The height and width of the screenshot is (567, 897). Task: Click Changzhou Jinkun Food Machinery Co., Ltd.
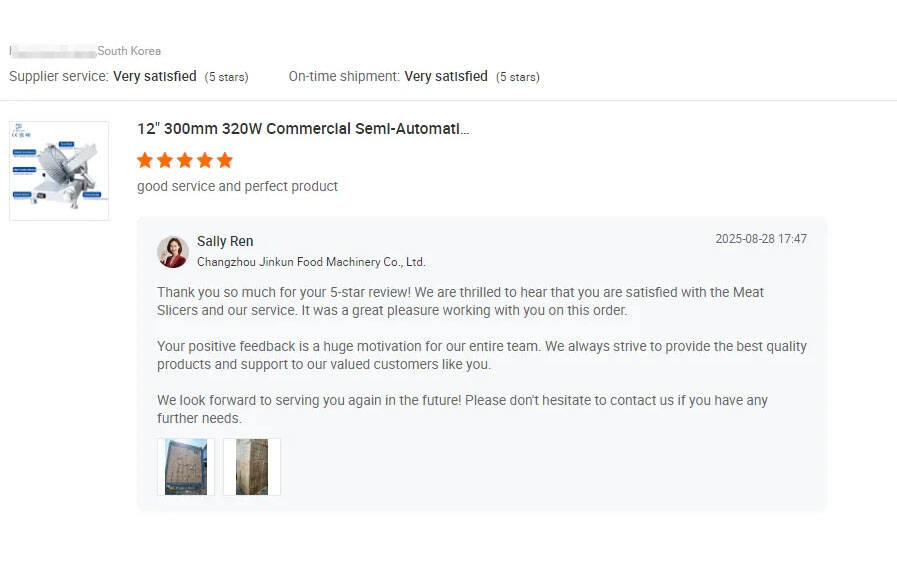coord(311,262)
